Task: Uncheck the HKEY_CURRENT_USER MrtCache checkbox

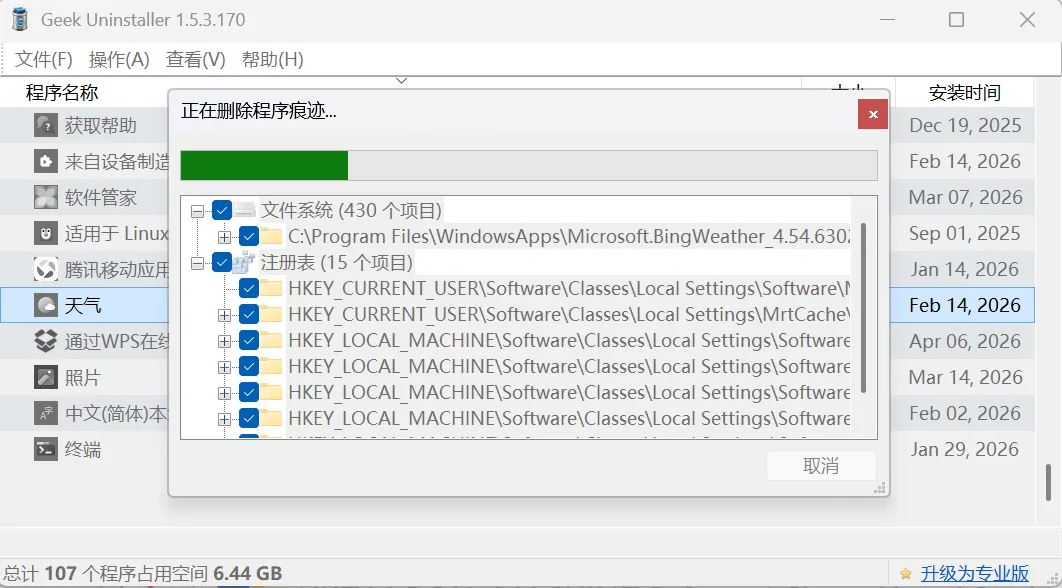Action: [249, 314]
